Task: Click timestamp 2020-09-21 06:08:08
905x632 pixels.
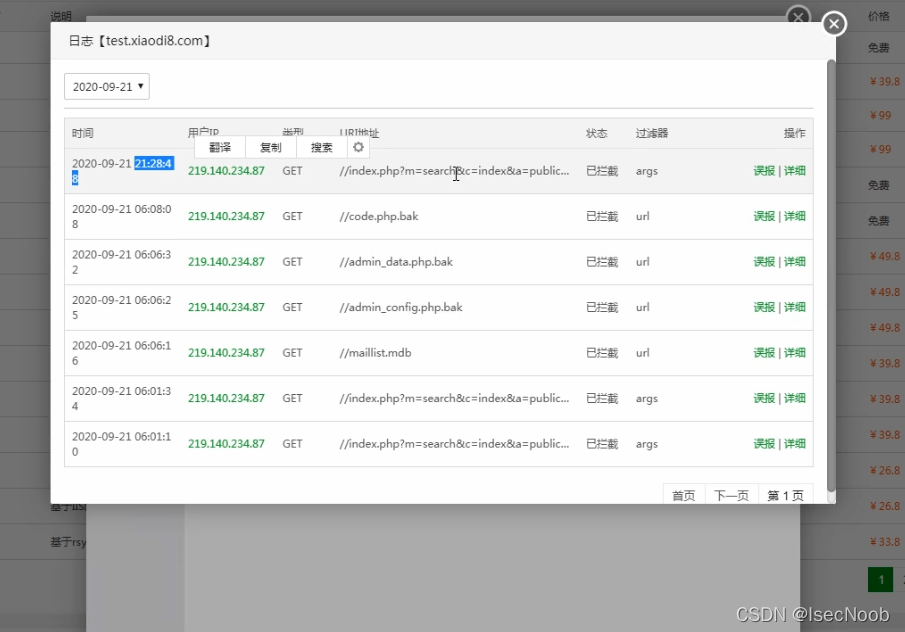Action: (x=121, y=216)
